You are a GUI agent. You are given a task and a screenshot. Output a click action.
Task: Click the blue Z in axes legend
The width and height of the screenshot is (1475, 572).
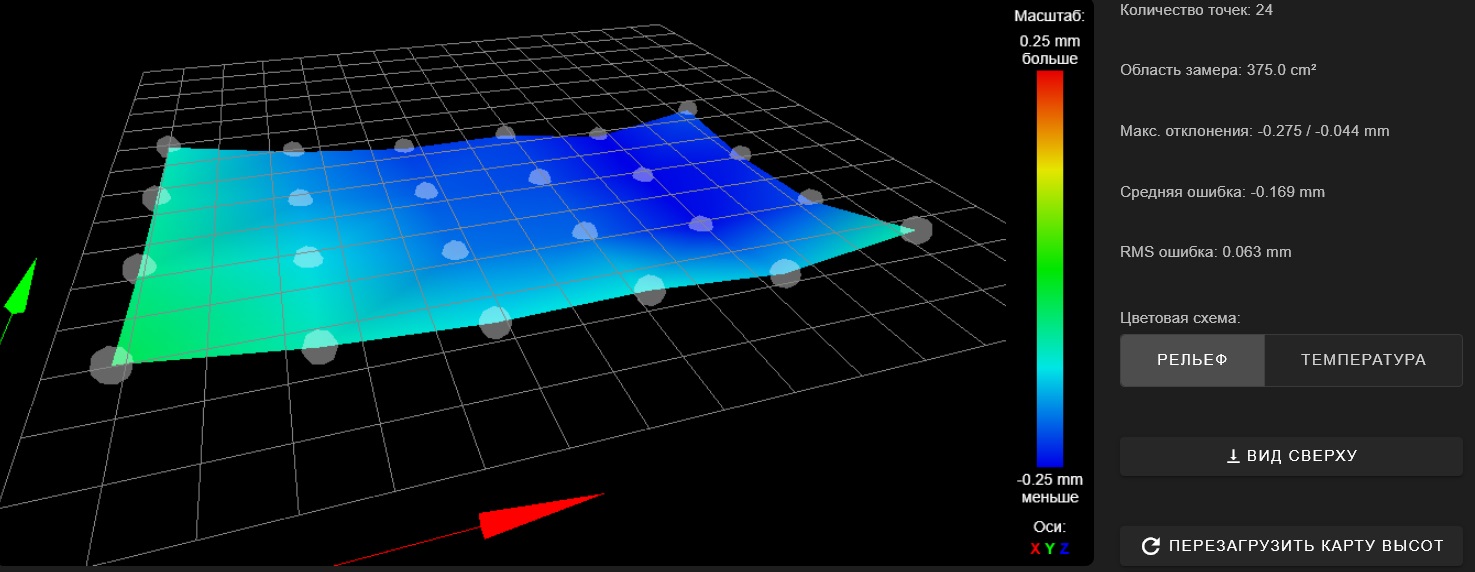click(1064, 548)
